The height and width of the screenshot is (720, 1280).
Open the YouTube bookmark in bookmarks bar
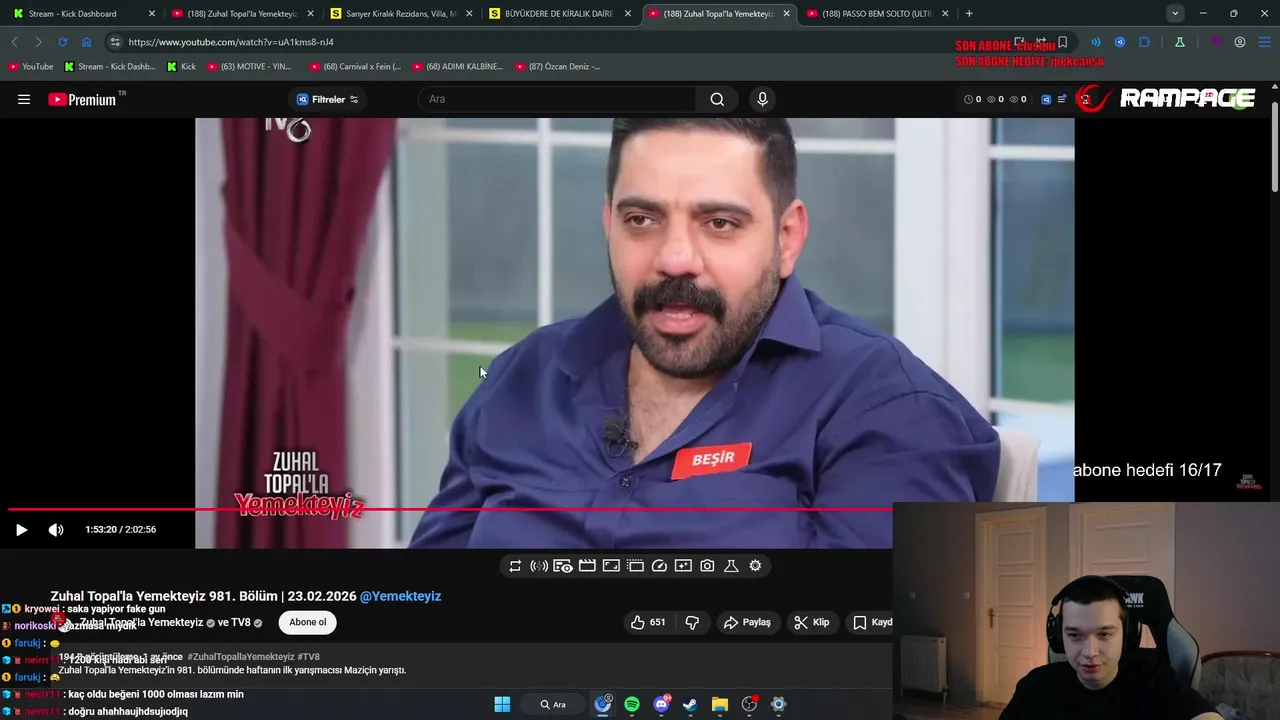[30, 66]
